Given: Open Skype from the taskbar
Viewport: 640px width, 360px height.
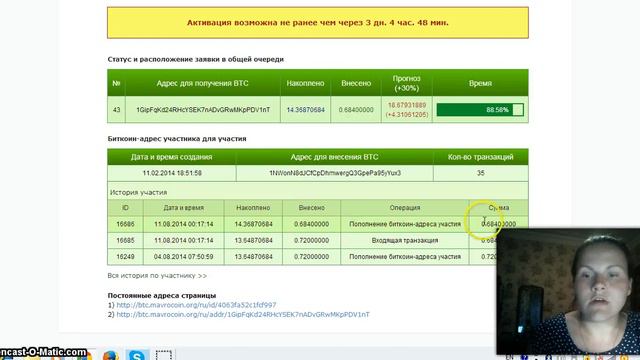Looking at the screenshot, I should tap(136, 355).
